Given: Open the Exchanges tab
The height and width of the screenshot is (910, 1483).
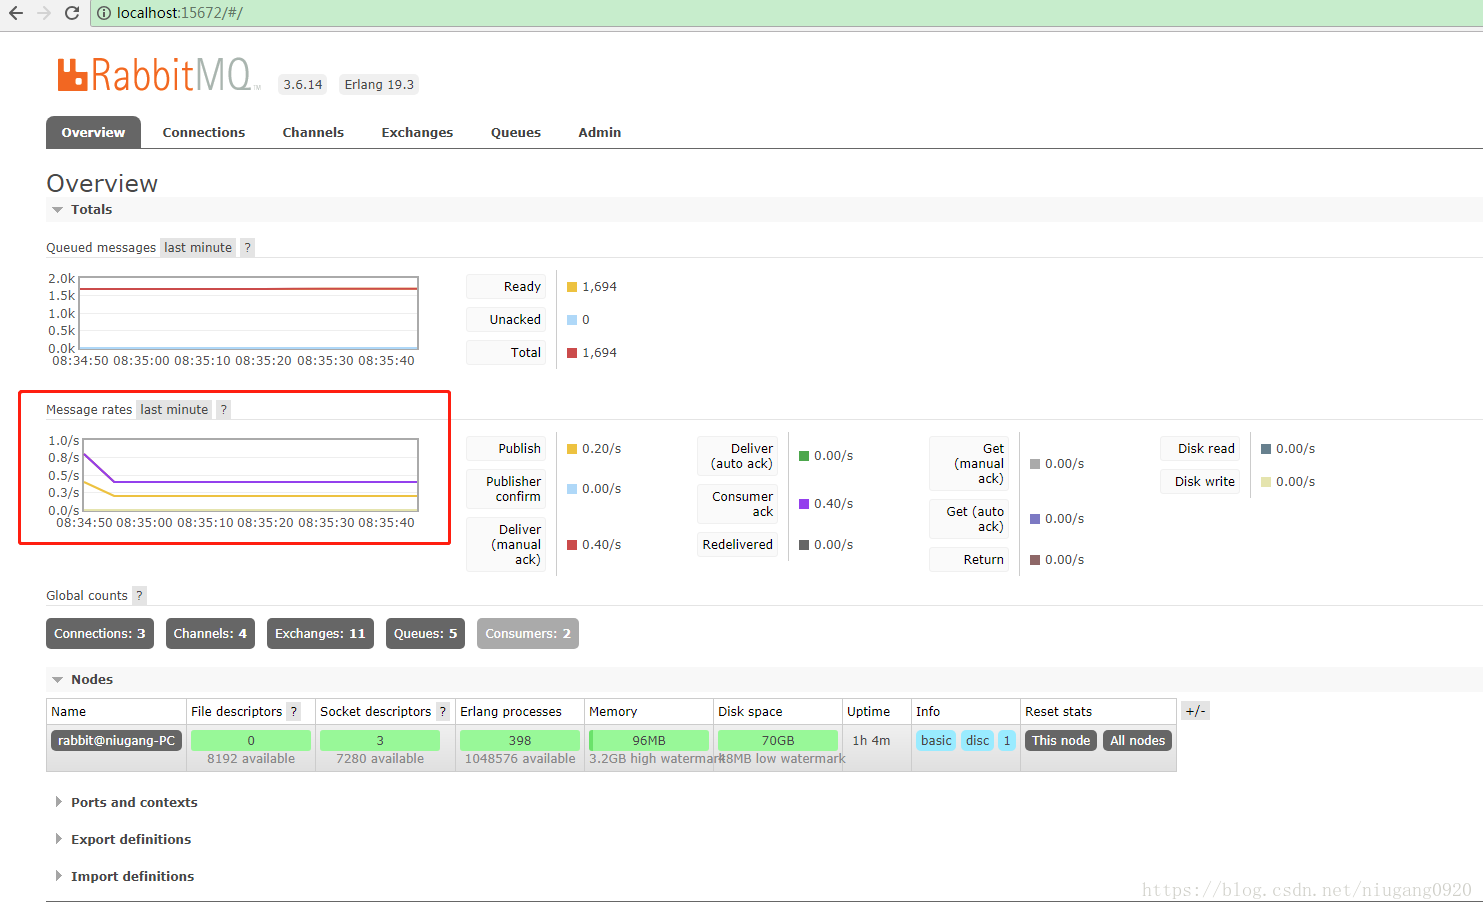Looking at the screenshot, I should pos(417,132).
